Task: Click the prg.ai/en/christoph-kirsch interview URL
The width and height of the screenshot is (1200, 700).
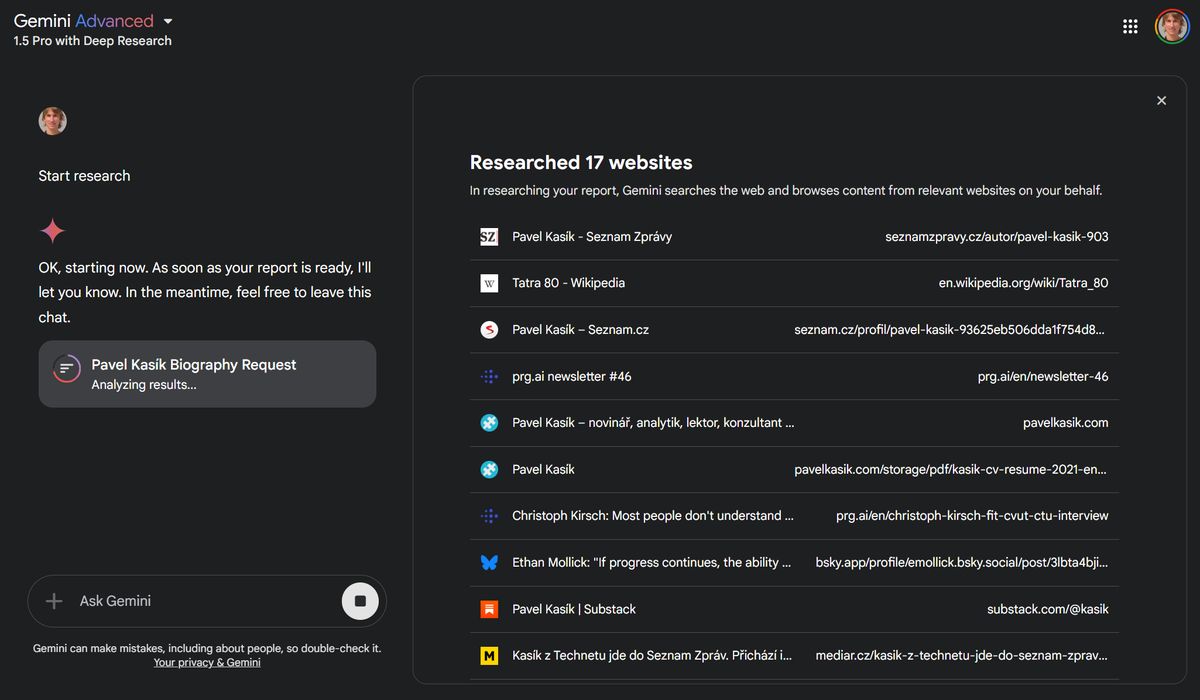Action: click(x=972, y=516)
